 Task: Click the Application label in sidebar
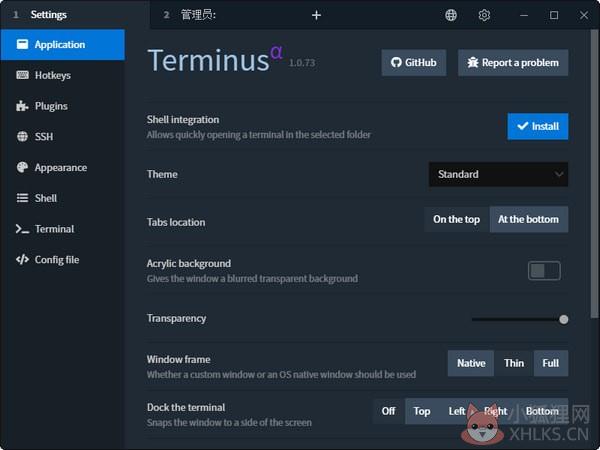60,45
